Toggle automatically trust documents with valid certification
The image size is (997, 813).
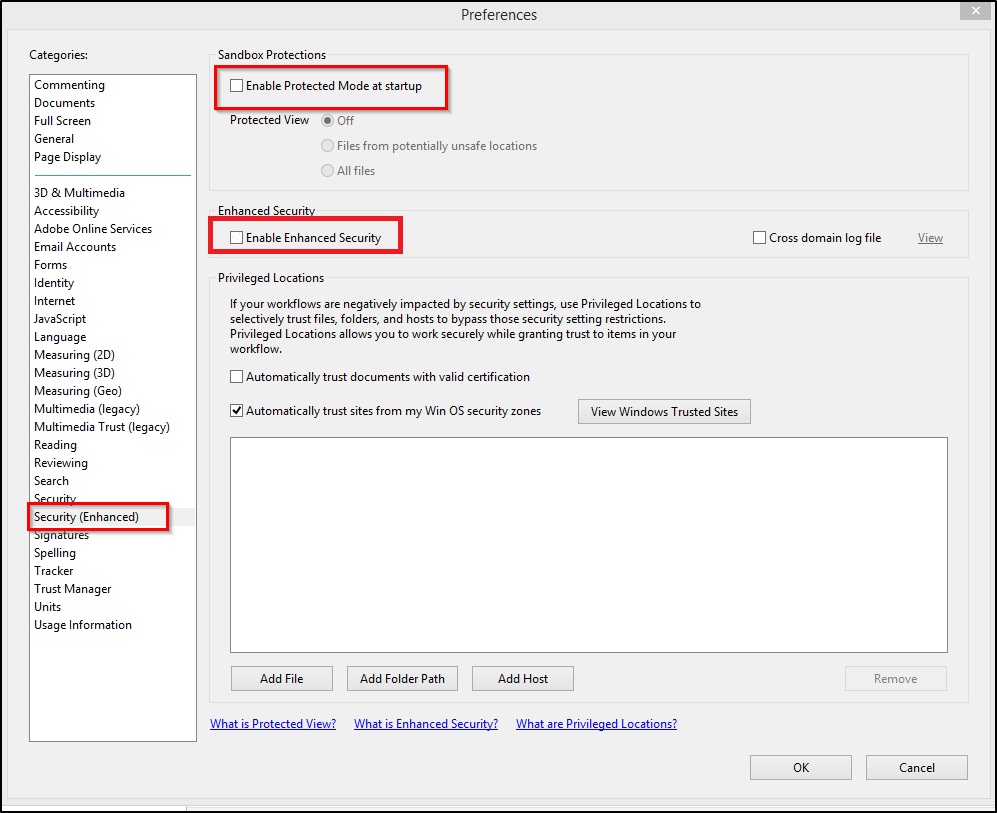point(237,377)
